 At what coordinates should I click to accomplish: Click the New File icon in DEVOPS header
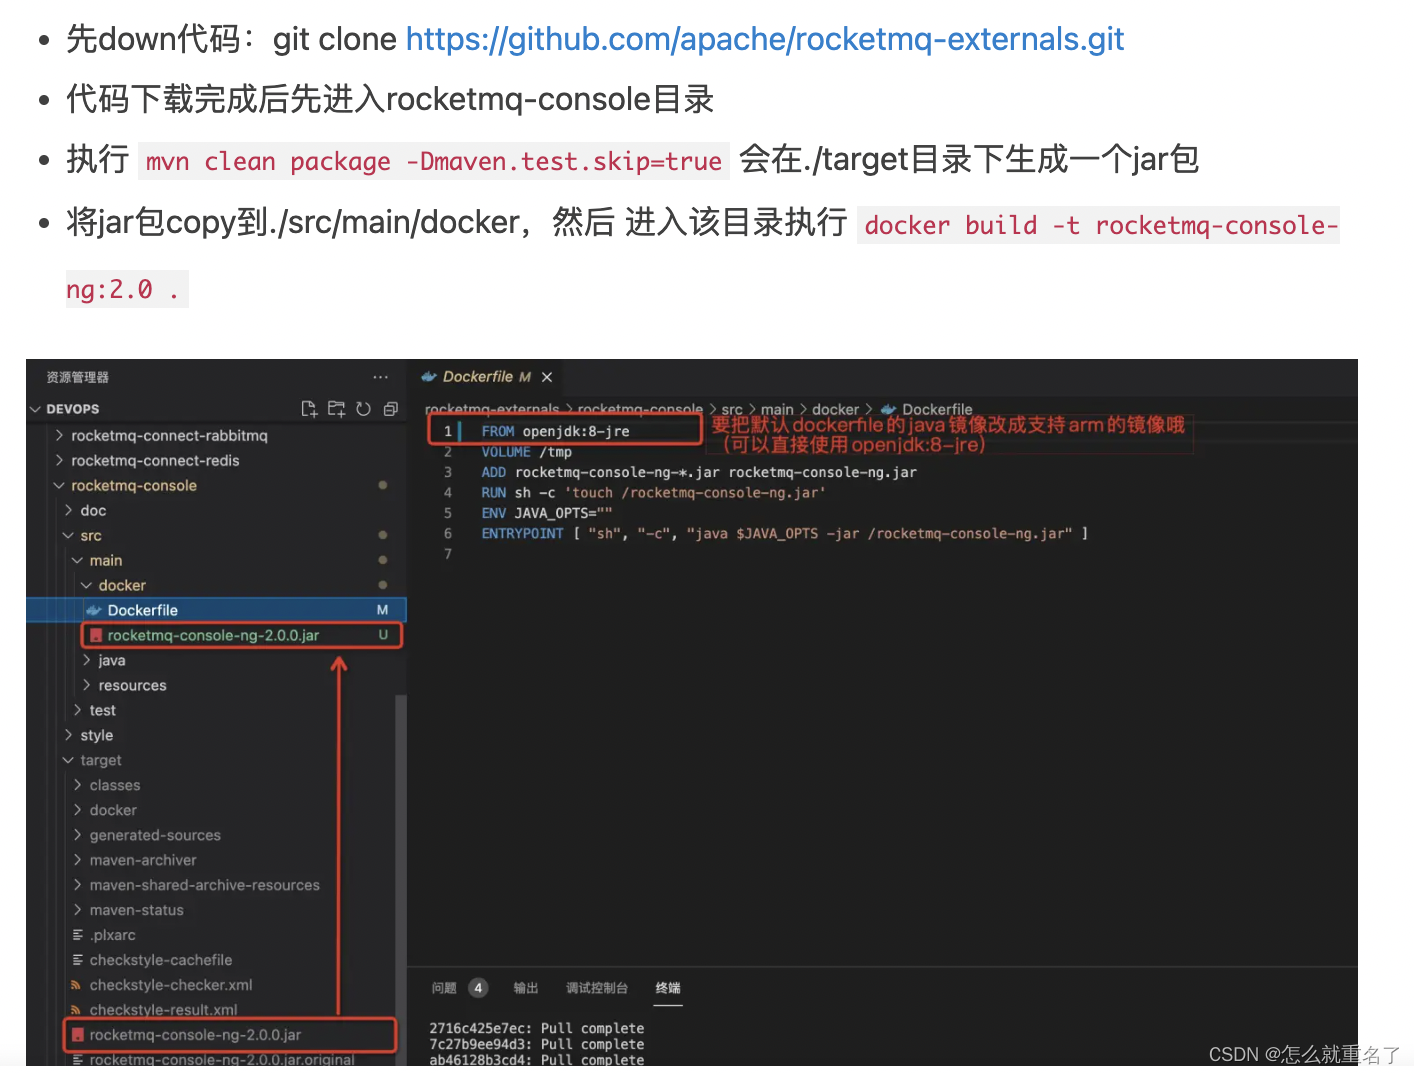(x=309, y=409)
